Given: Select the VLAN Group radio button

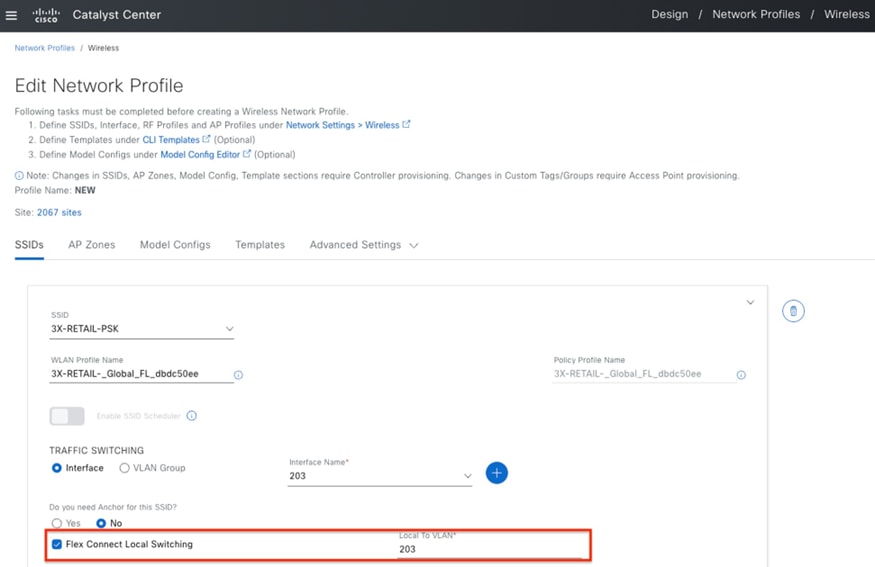Looking at the screenshot, I should pos(125,468).
